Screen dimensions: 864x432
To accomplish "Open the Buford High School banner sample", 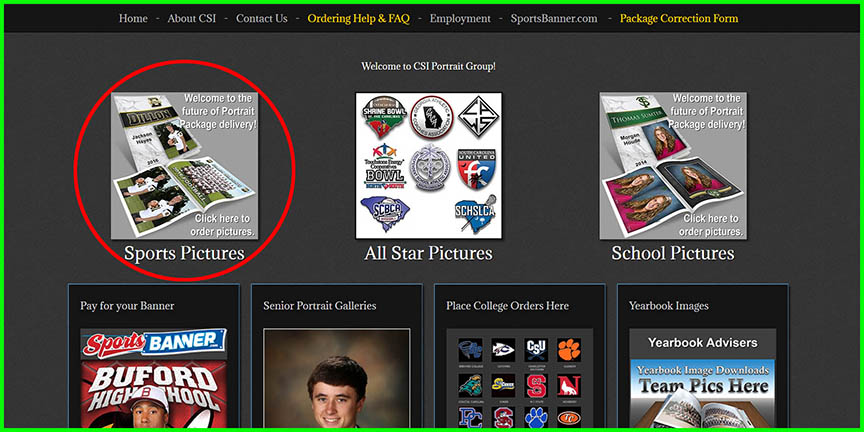I will pos(154,395).
